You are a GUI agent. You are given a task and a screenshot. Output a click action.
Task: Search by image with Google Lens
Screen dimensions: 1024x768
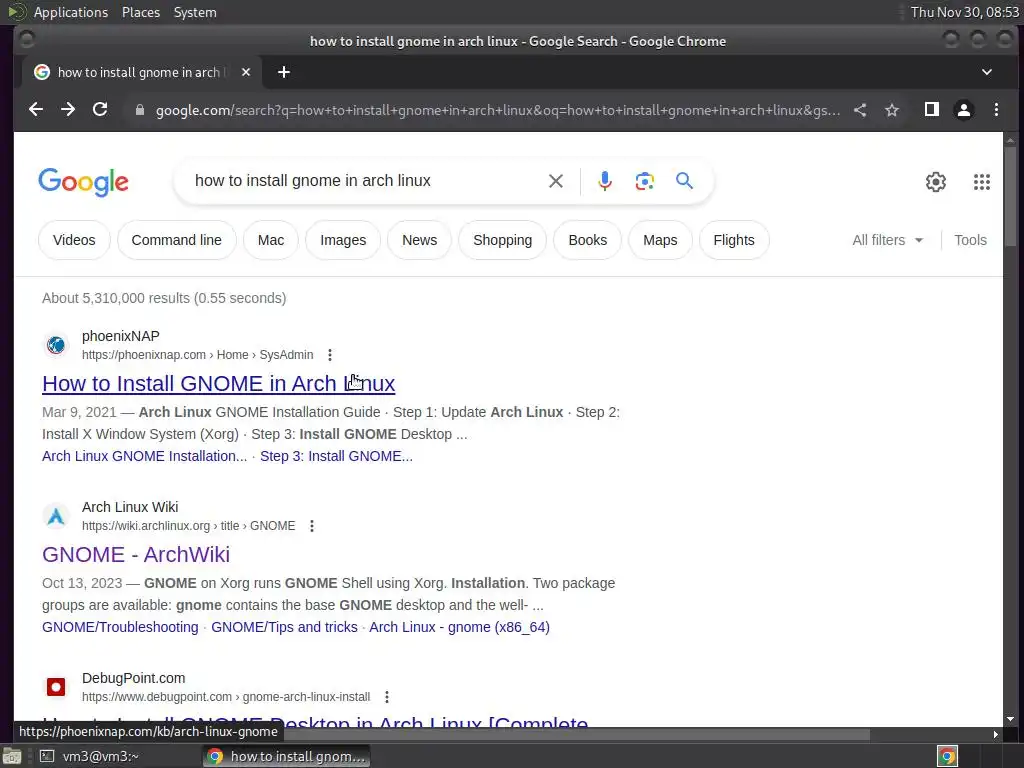[645, 181]
